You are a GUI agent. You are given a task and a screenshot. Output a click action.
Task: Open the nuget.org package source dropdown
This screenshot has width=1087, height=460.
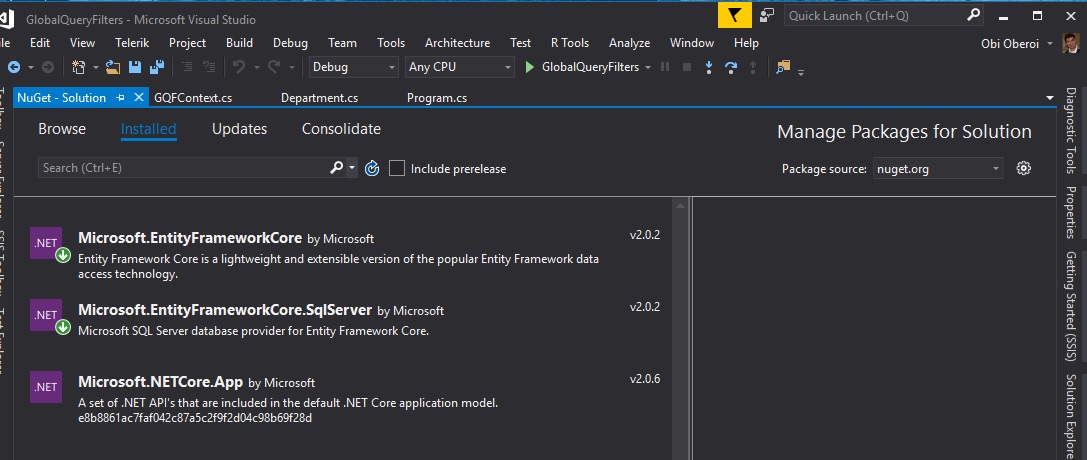937,169
